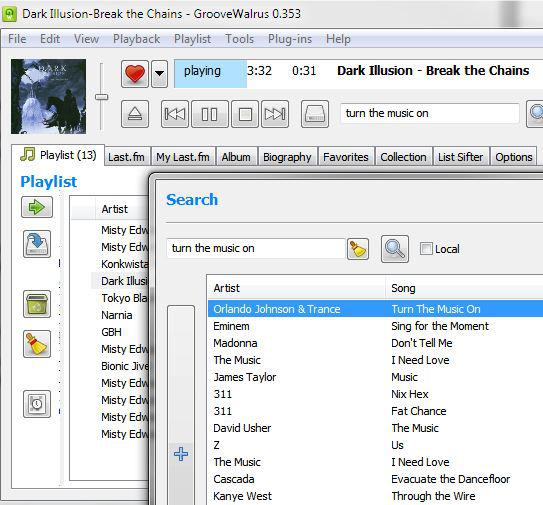Switch to the Collection tab

(403, 157)
